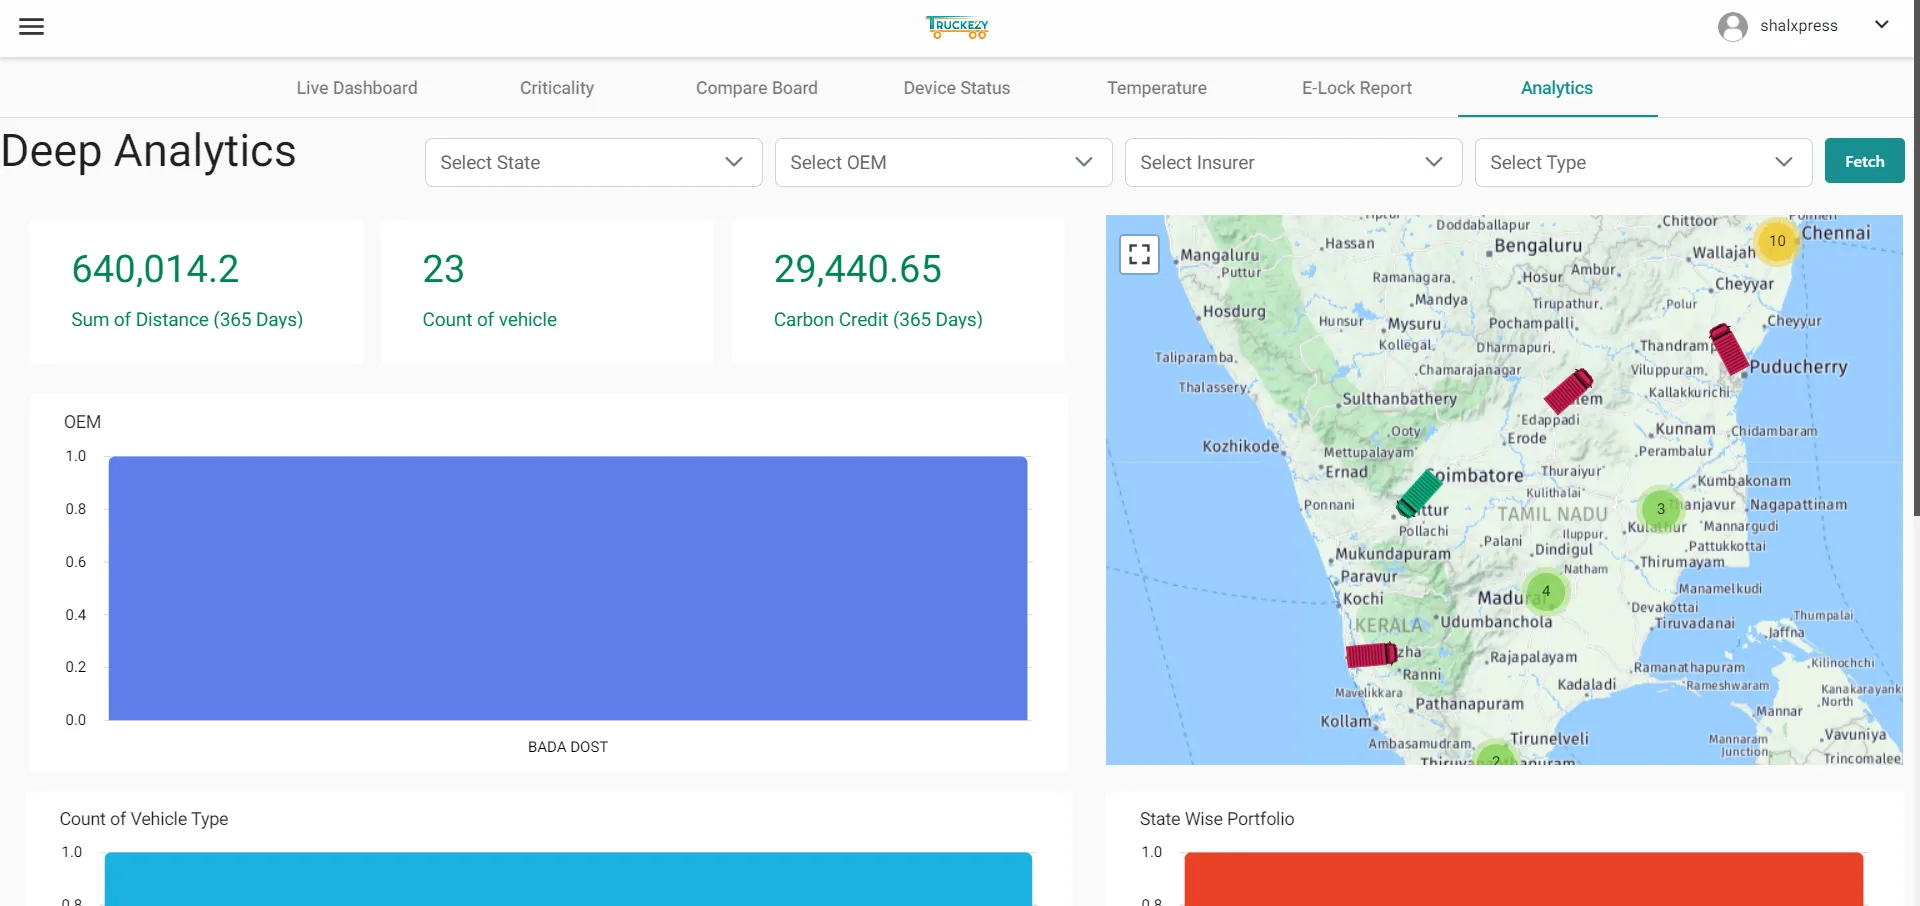
Task: Click the page vertical scrollbar
Action: (1916, 258)
